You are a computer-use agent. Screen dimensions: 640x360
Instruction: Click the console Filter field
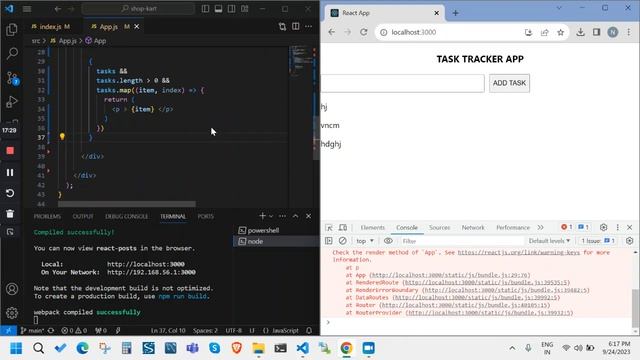[x=461, y=241]
